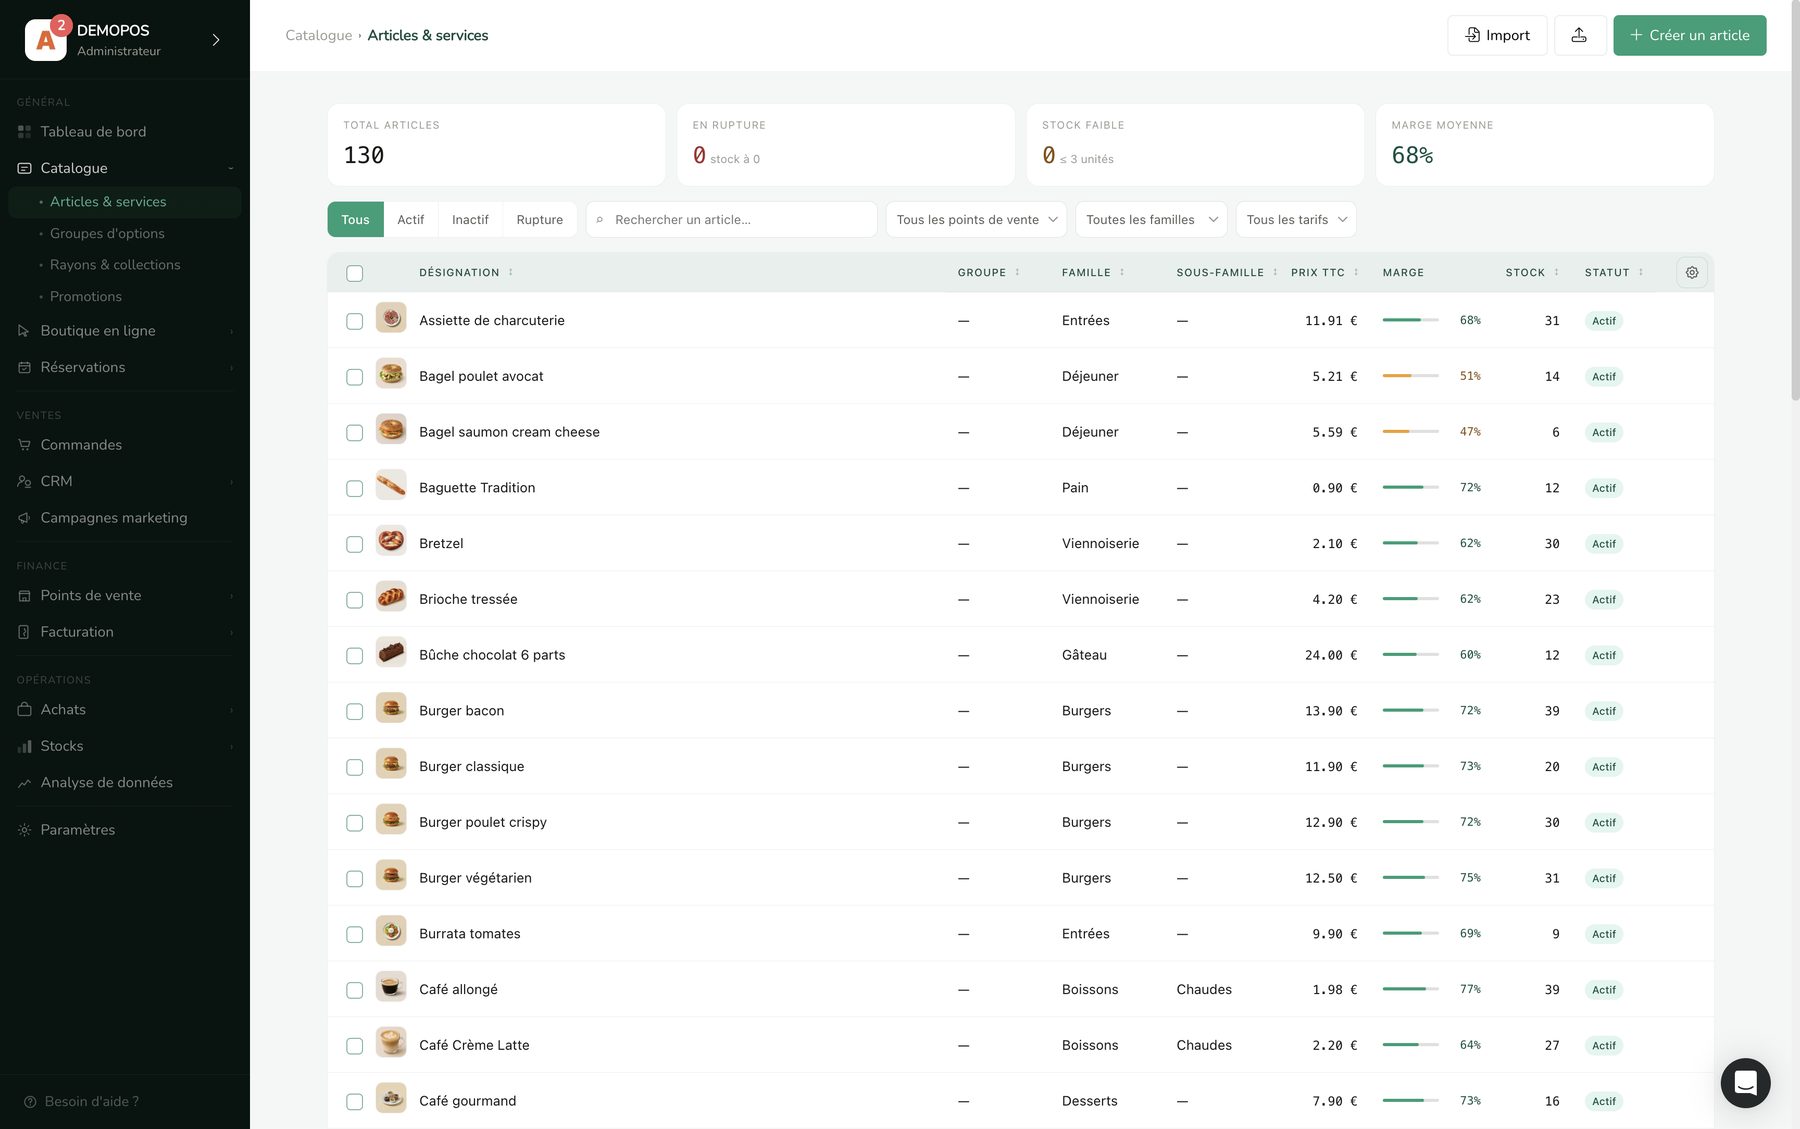Click the export upload icon button

1579,35
